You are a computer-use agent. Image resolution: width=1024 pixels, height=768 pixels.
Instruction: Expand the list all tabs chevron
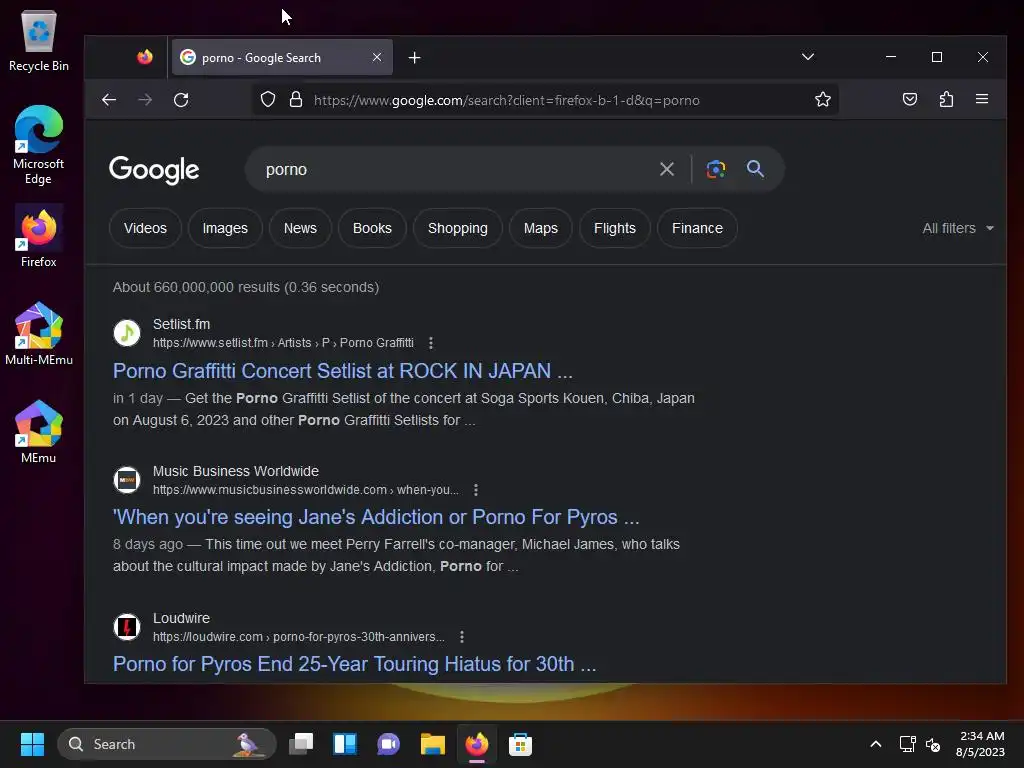(x=808, y=57)
